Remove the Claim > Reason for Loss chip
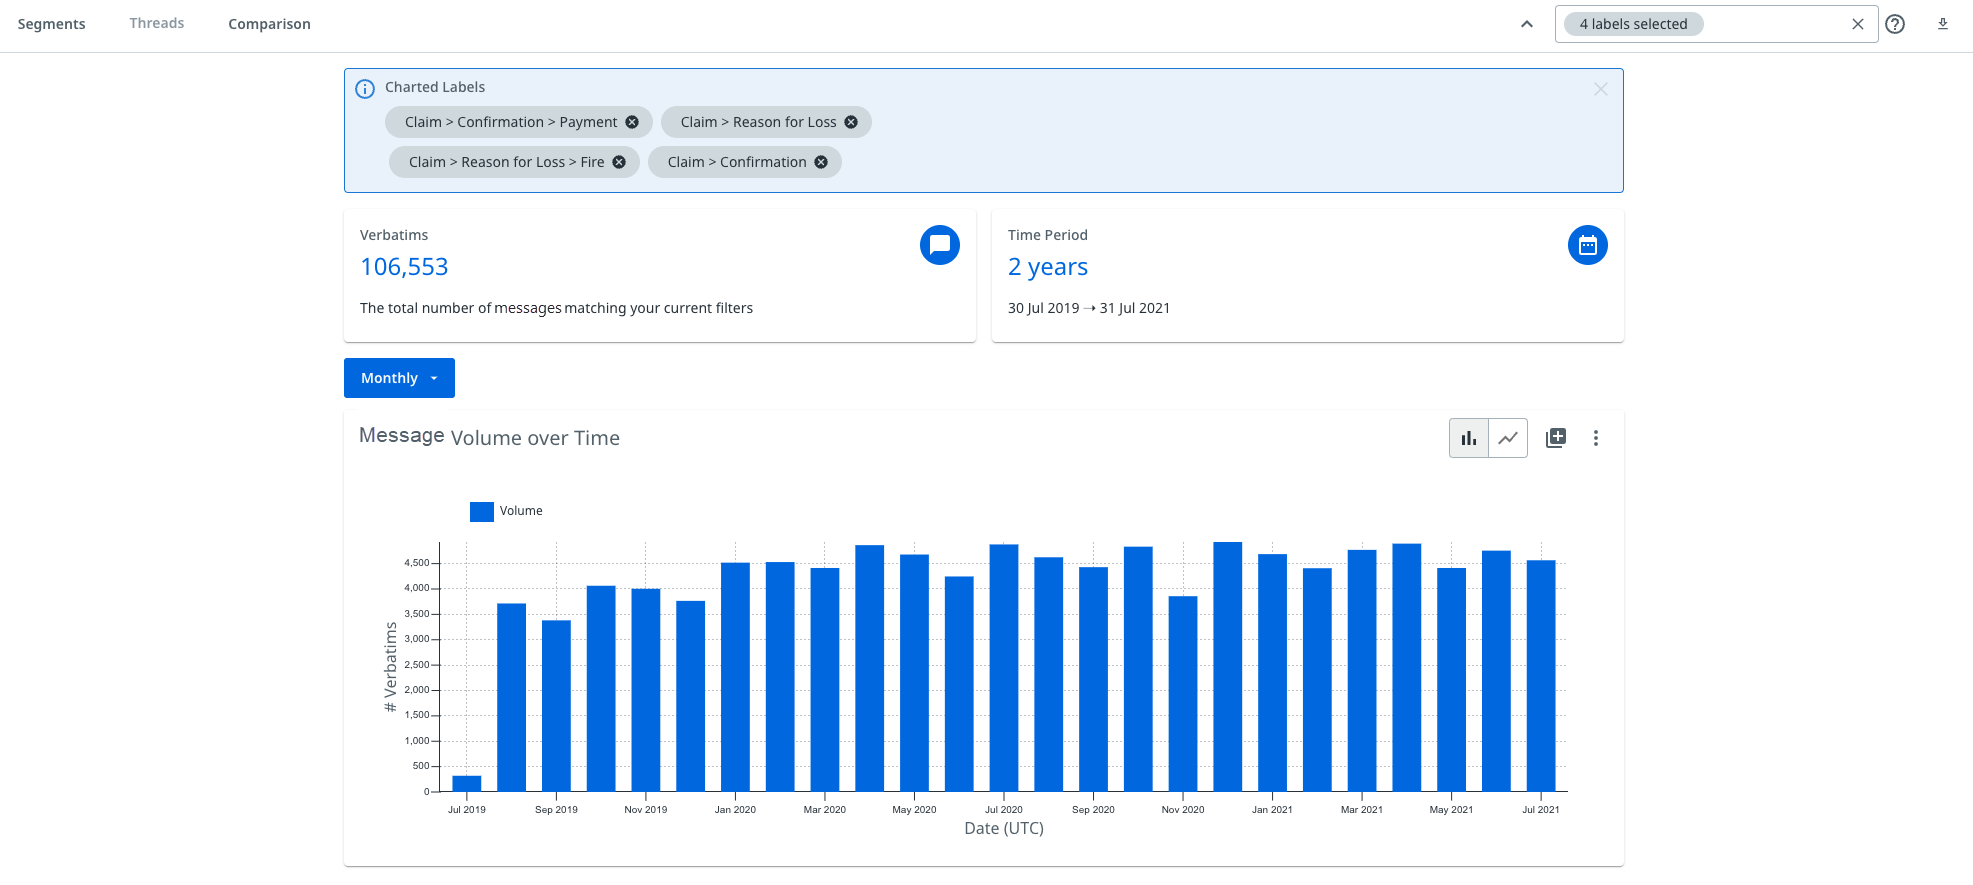This screenshot has height=885, width=1973. click(851, 122)
